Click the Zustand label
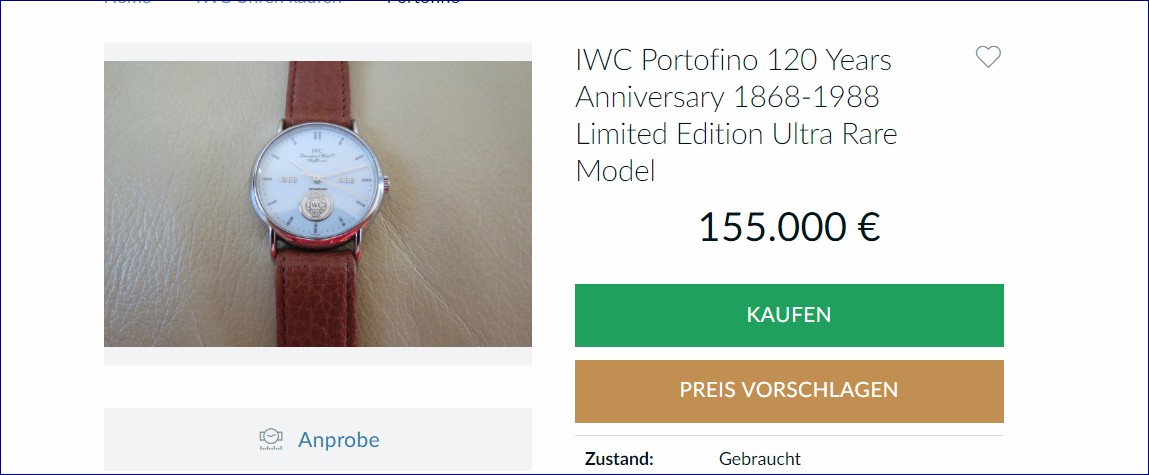The width and height of the screenshot is (1149, 475). pyautogui.click(x=619, y=460)
